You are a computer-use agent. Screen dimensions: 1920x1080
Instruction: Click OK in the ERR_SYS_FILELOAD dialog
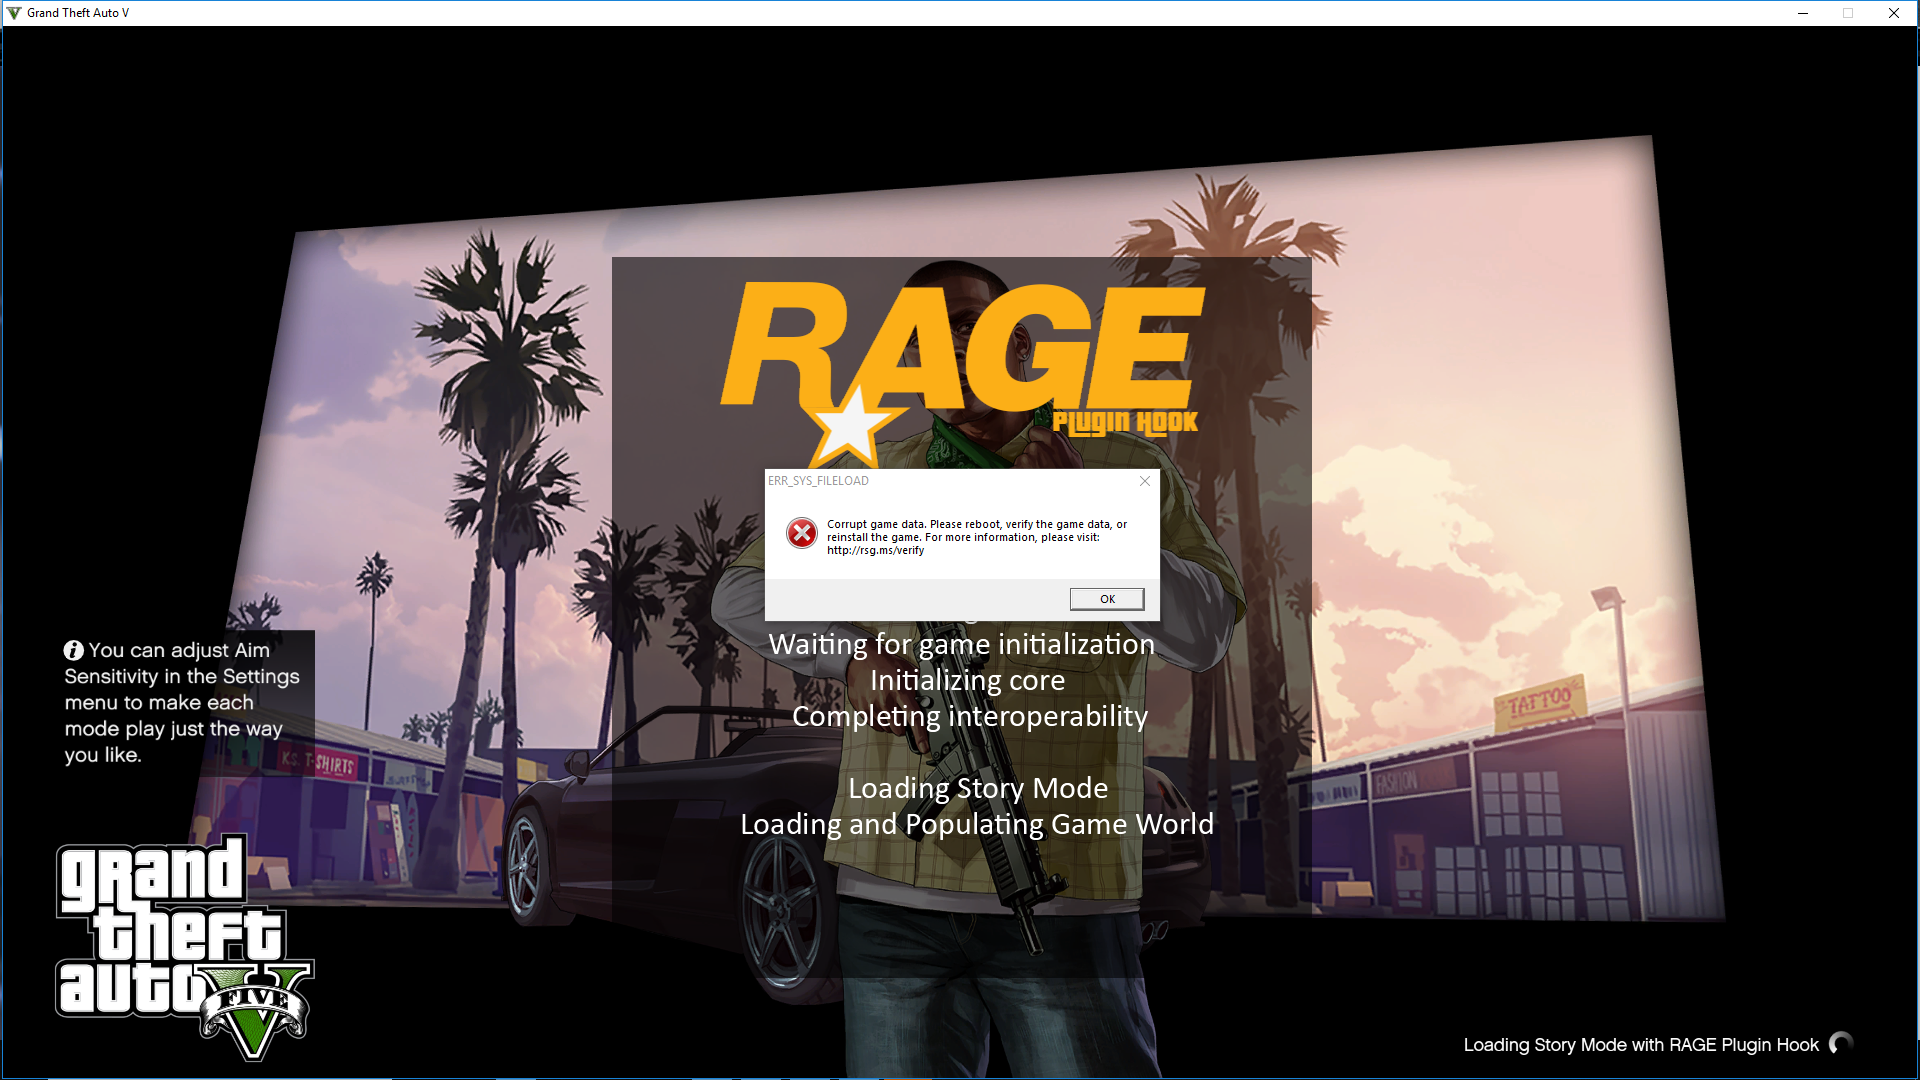pos(1106,599)
